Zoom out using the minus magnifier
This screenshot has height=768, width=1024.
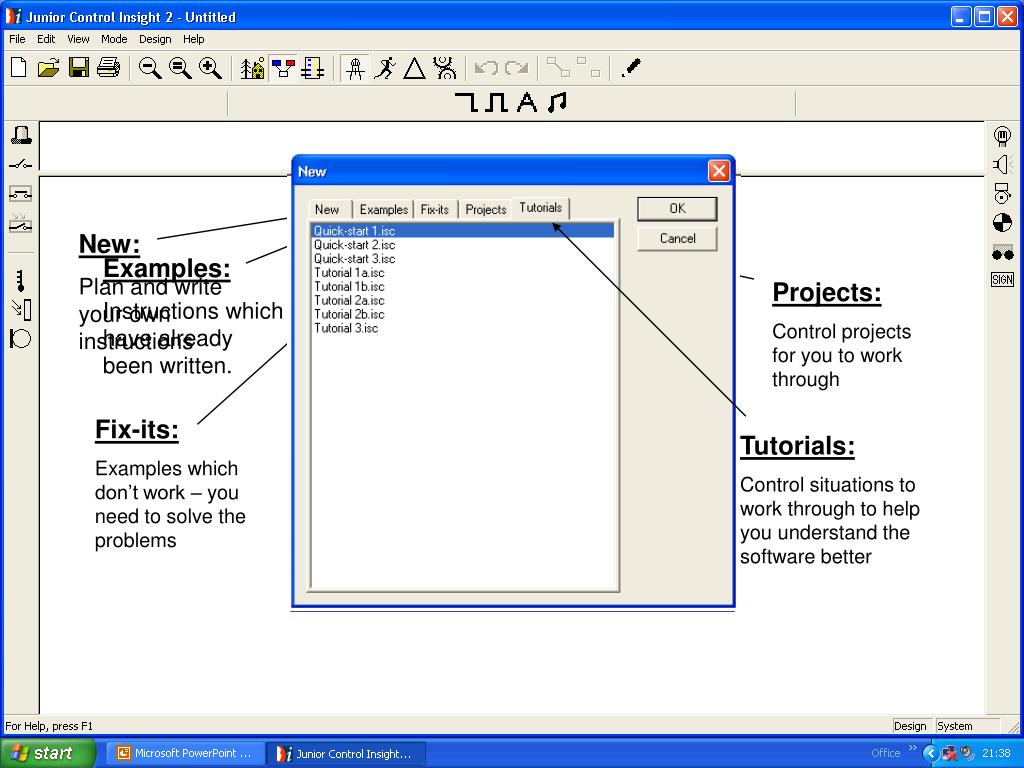coord(150,67)
